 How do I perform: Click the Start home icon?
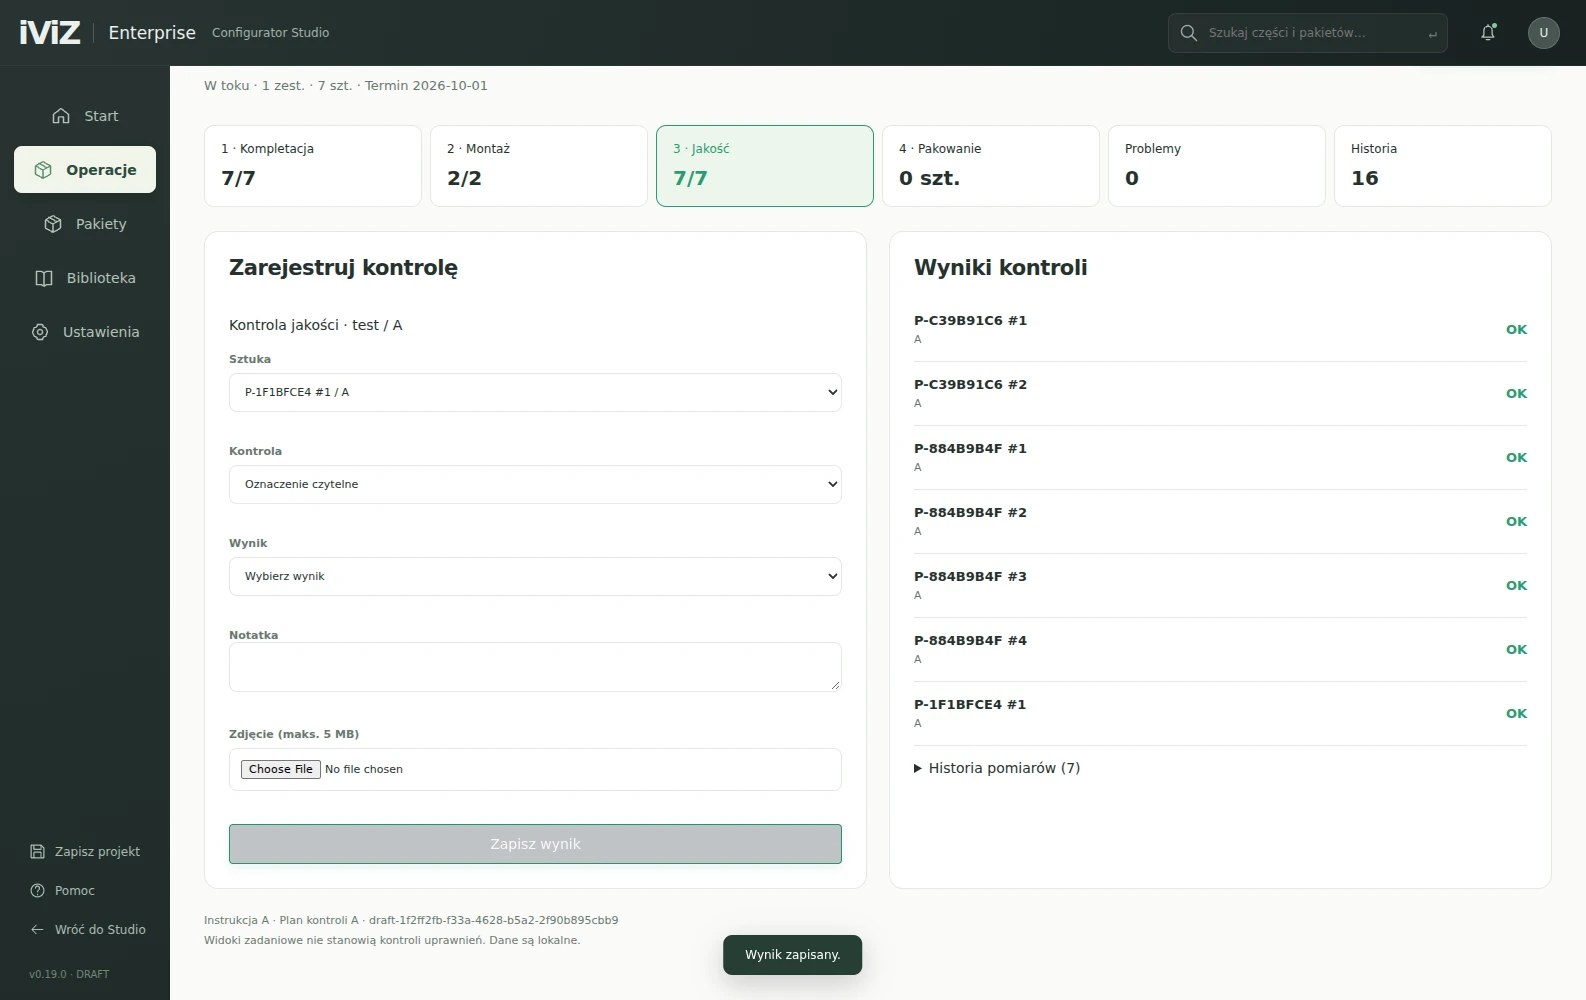pos(61,116)
